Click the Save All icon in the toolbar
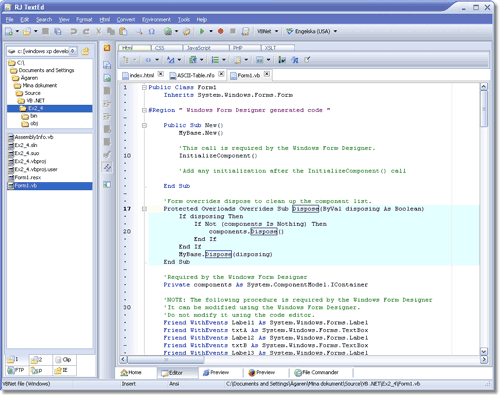Screen dimensions: 500x396 [58, 31]
